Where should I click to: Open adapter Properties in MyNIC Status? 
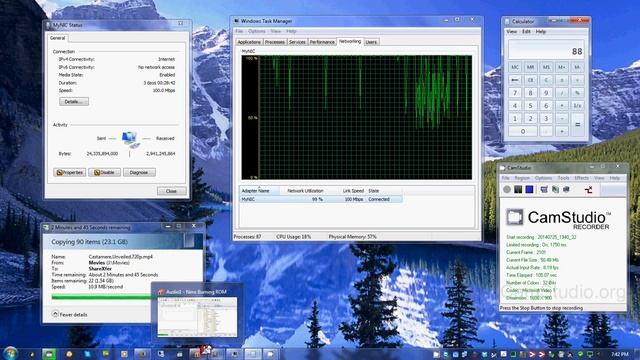point(69,172)
